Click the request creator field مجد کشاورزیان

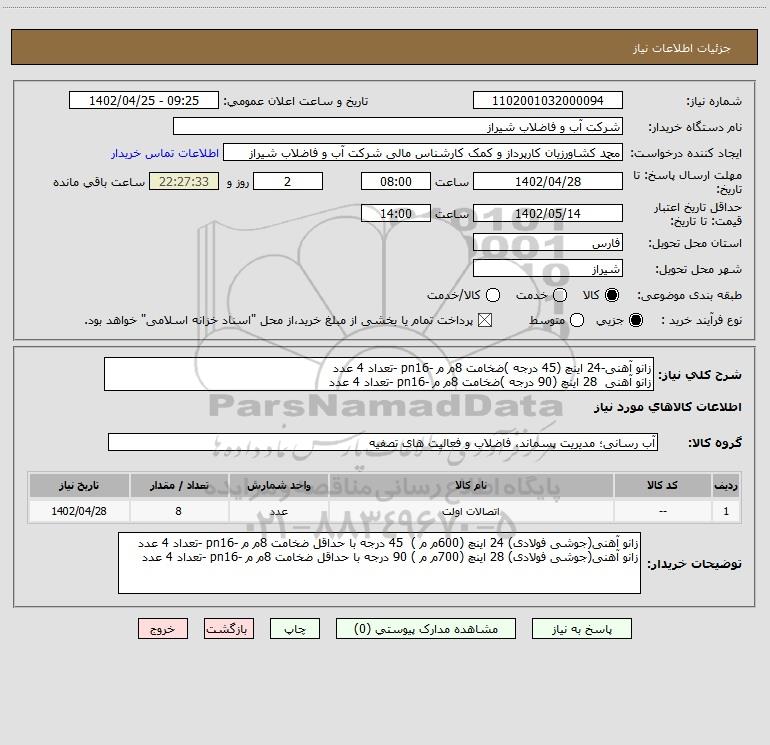[x=423, y=153]
